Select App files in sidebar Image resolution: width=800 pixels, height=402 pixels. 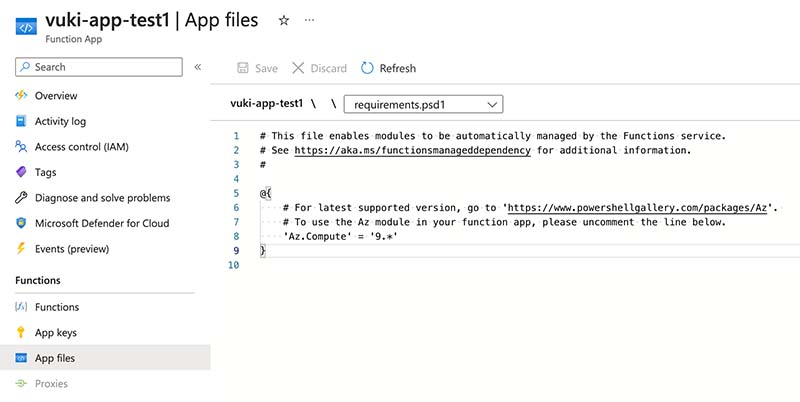(105, 358)
